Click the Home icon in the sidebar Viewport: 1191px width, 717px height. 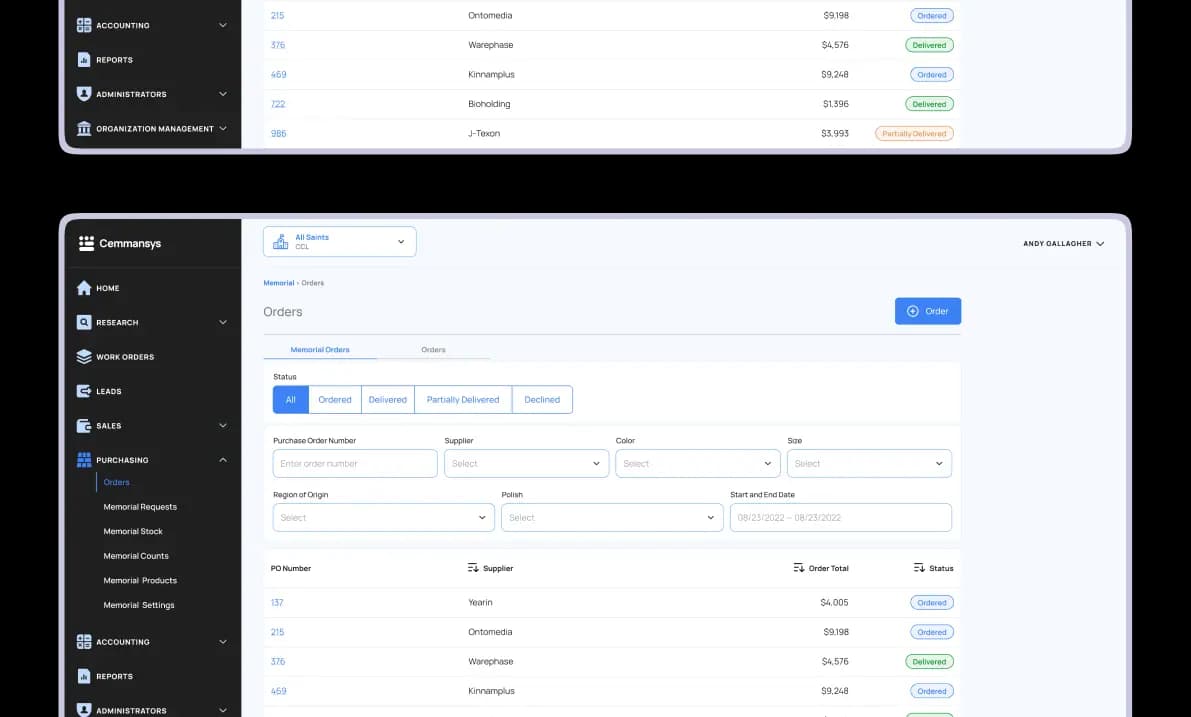click(x=84, y=288)
